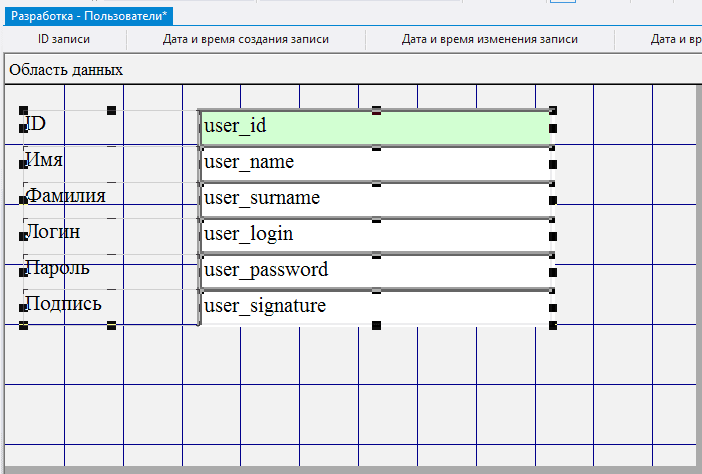The width and height of the screenshot is (702, 474).
Task: Select the user_login field
Action: click(375, 235)
